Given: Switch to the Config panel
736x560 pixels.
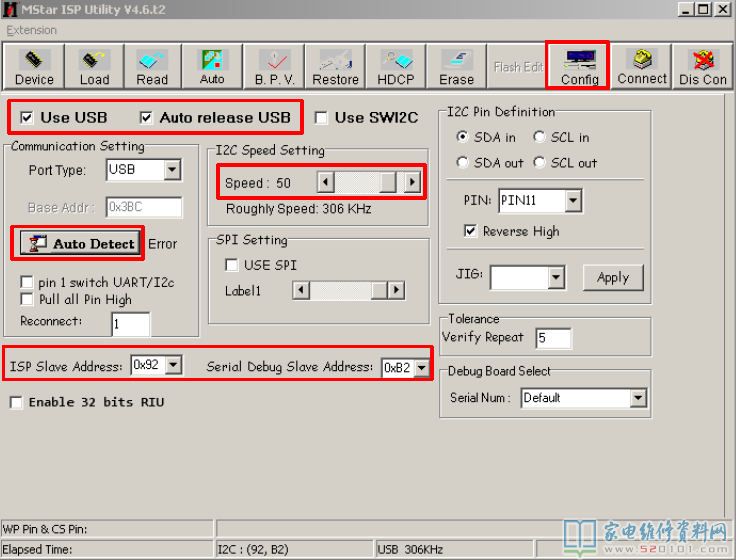Looking at the screenshot, I should pyautogui.click(x=579, y=67).
